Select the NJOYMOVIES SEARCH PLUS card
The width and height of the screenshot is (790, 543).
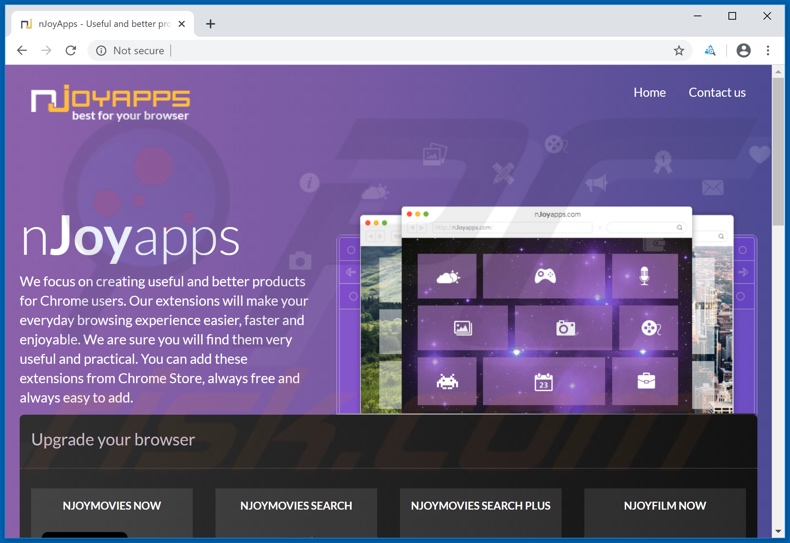[x=481, y=513]
